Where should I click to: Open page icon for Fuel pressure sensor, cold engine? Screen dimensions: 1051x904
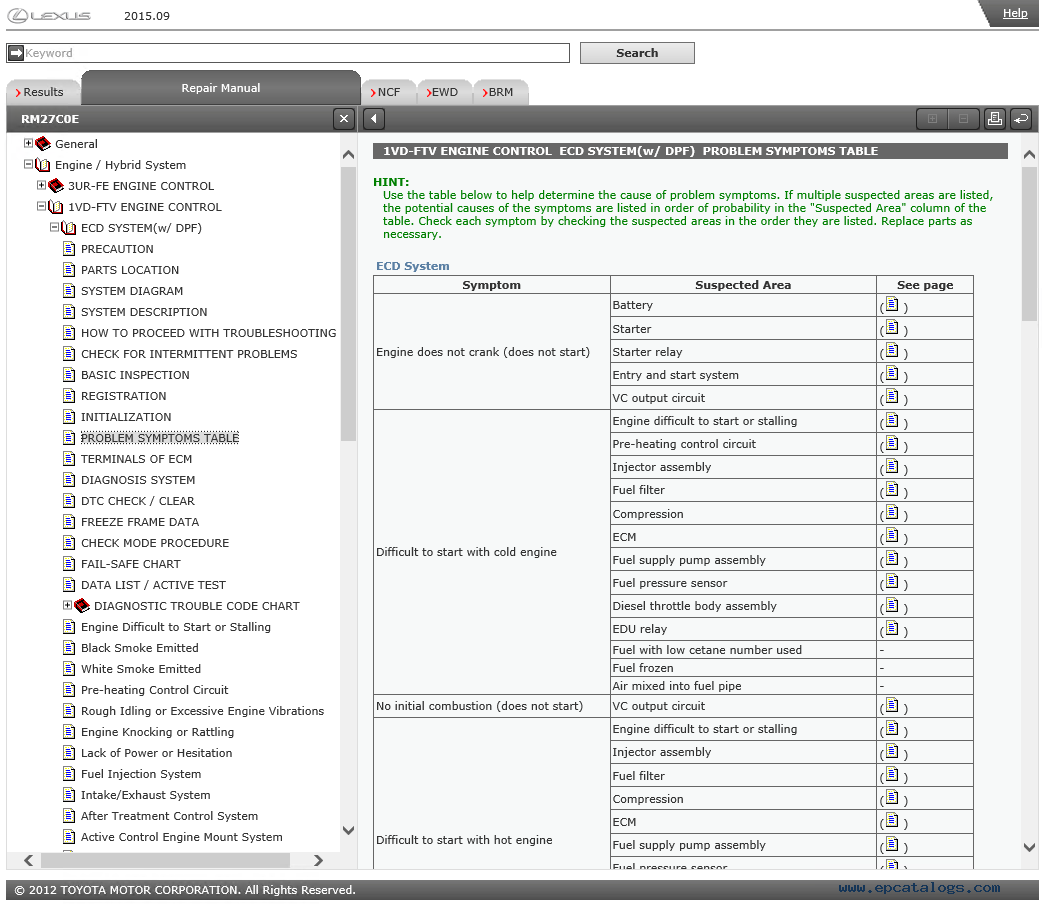pos(892,582)
